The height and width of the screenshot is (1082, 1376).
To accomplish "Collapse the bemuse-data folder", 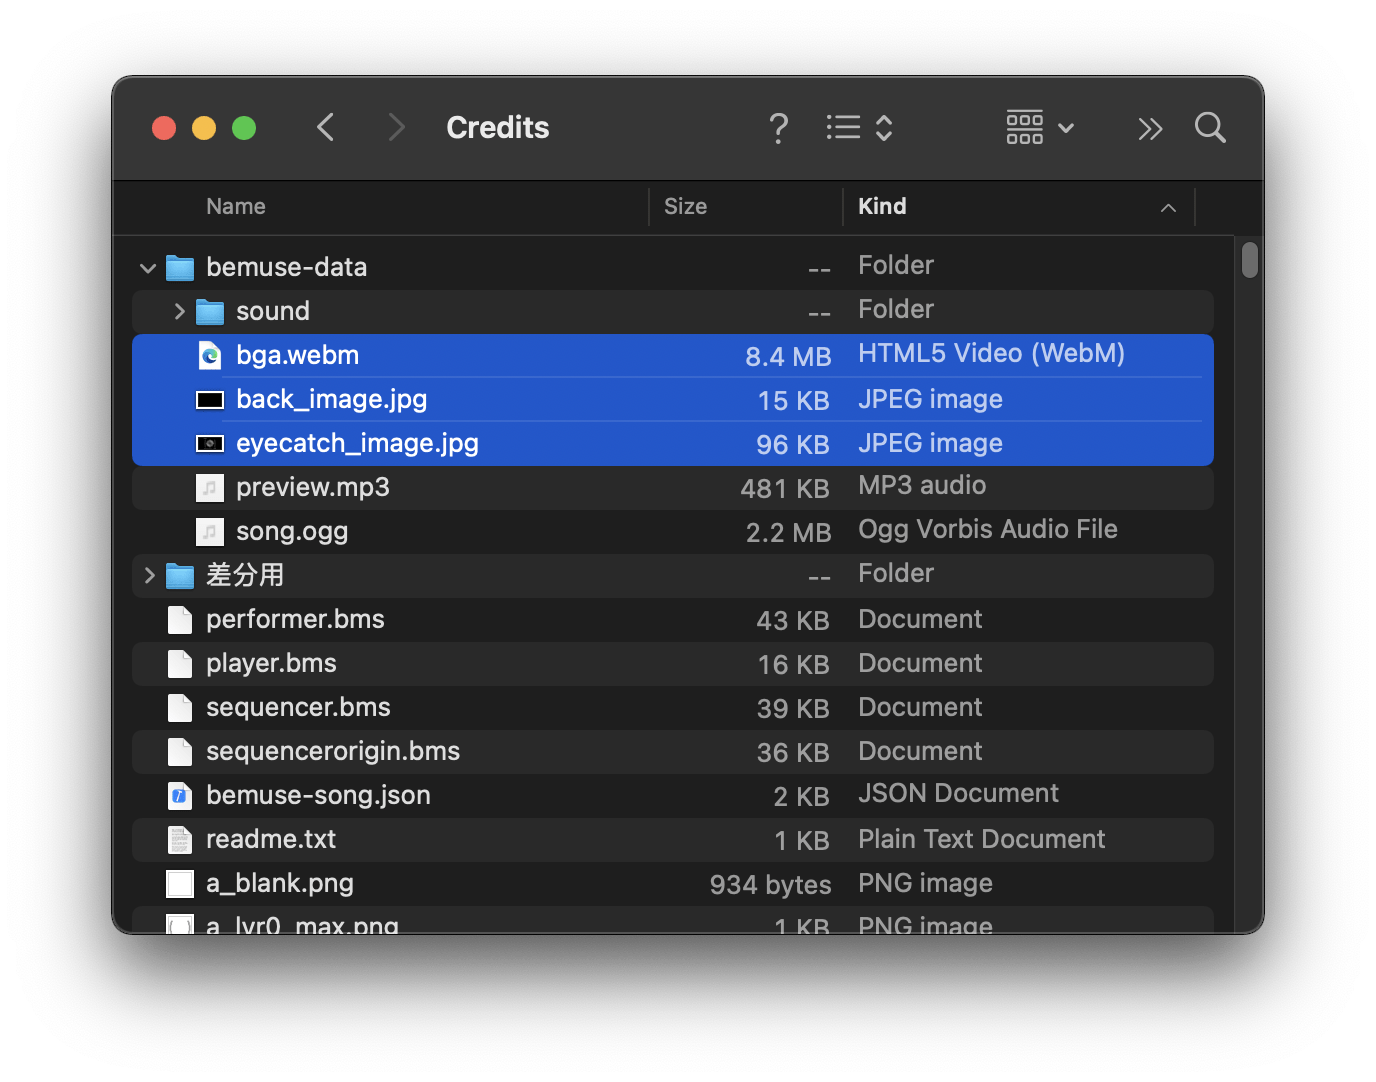I will [147, 267].
